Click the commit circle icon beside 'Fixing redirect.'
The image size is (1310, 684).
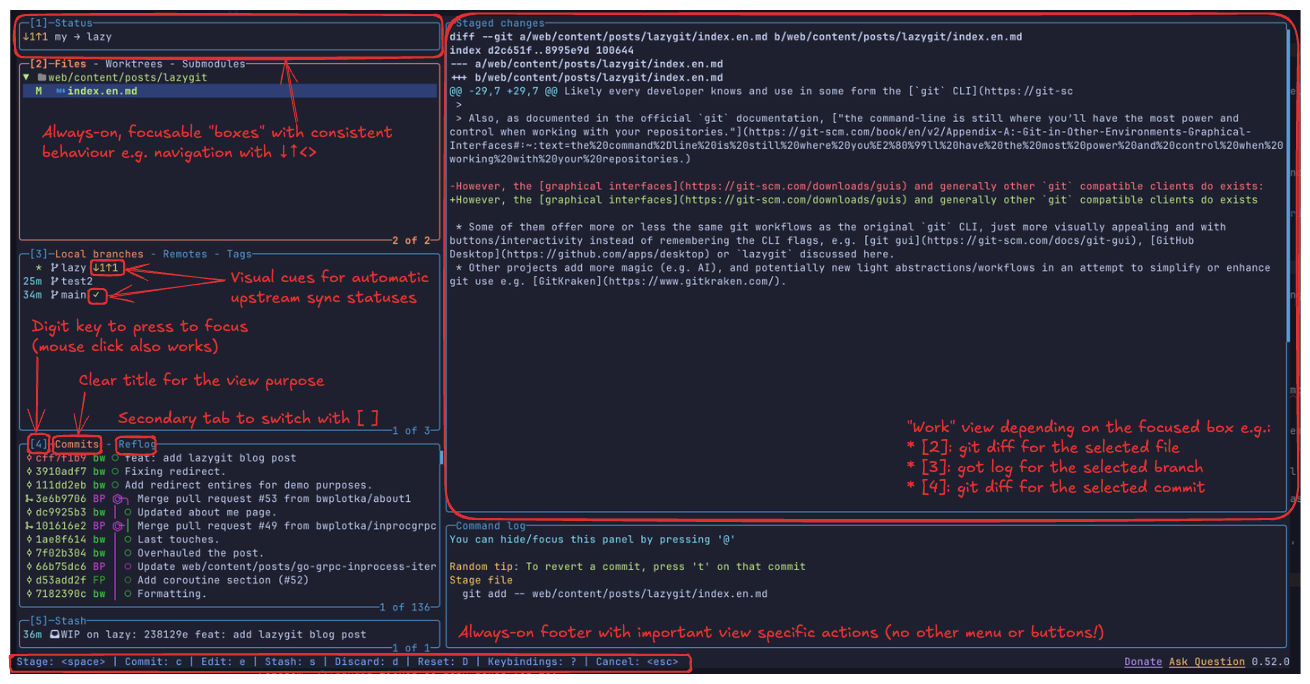click(115, 471)
